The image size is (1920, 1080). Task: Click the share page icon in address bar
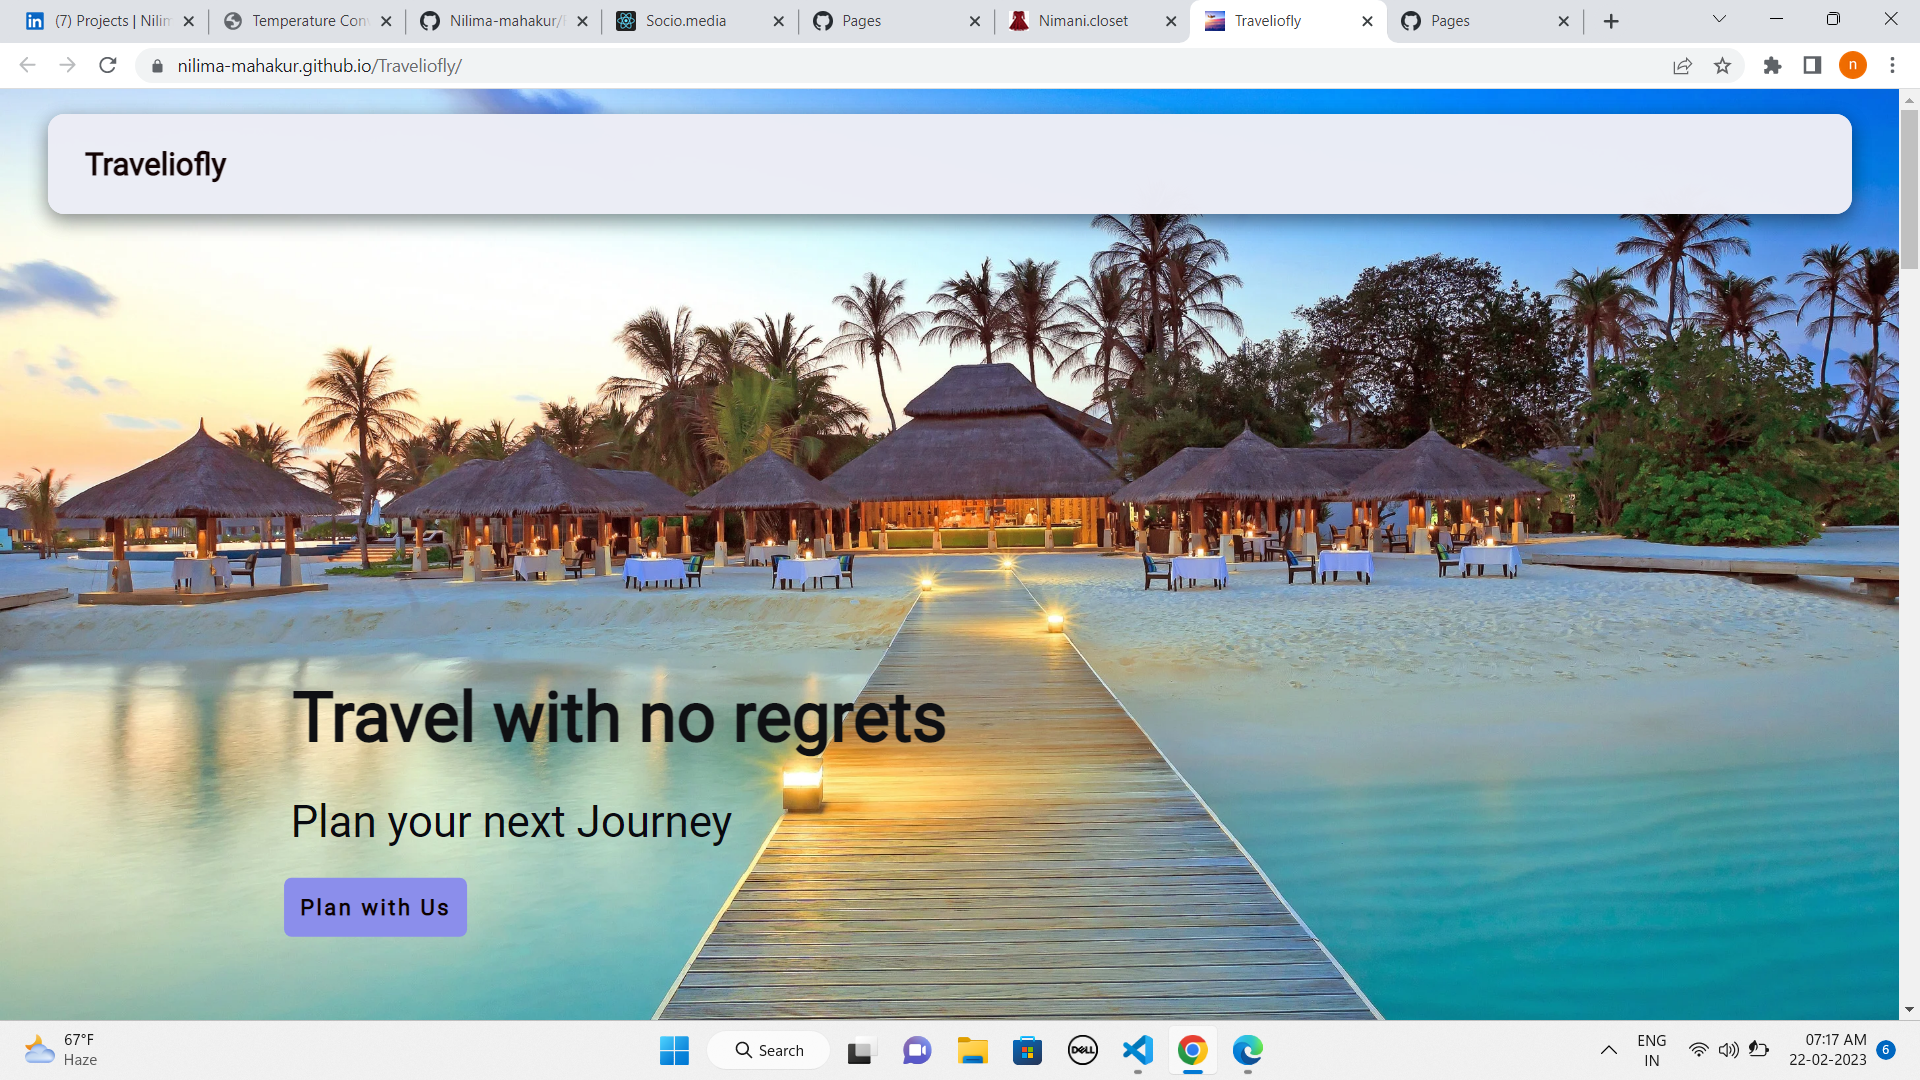coord(1682,66)
